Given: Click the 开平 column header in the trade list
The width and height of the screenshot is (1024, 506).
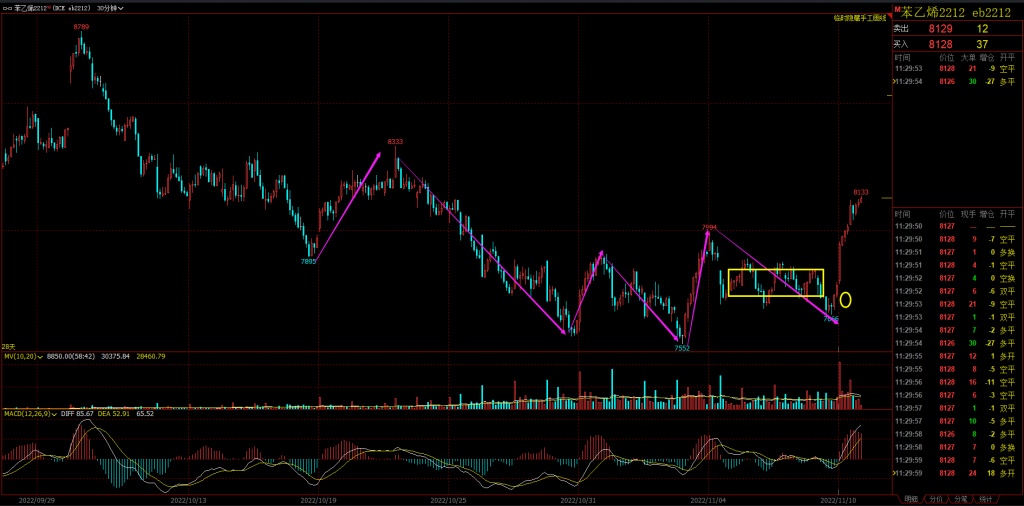Looking at the screenshot, I should pos(1008,214).
